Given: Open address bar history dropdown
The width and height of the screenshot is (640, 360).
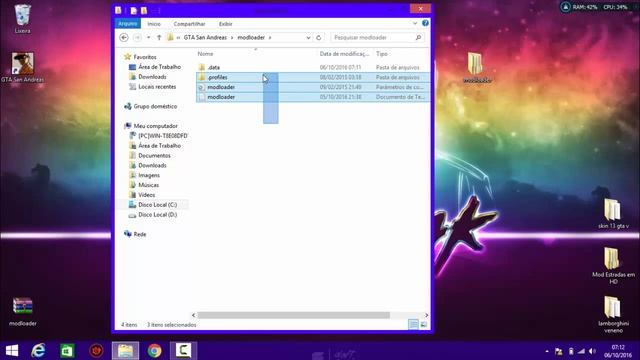Looking at the screenshot, I should pos(308,38).
